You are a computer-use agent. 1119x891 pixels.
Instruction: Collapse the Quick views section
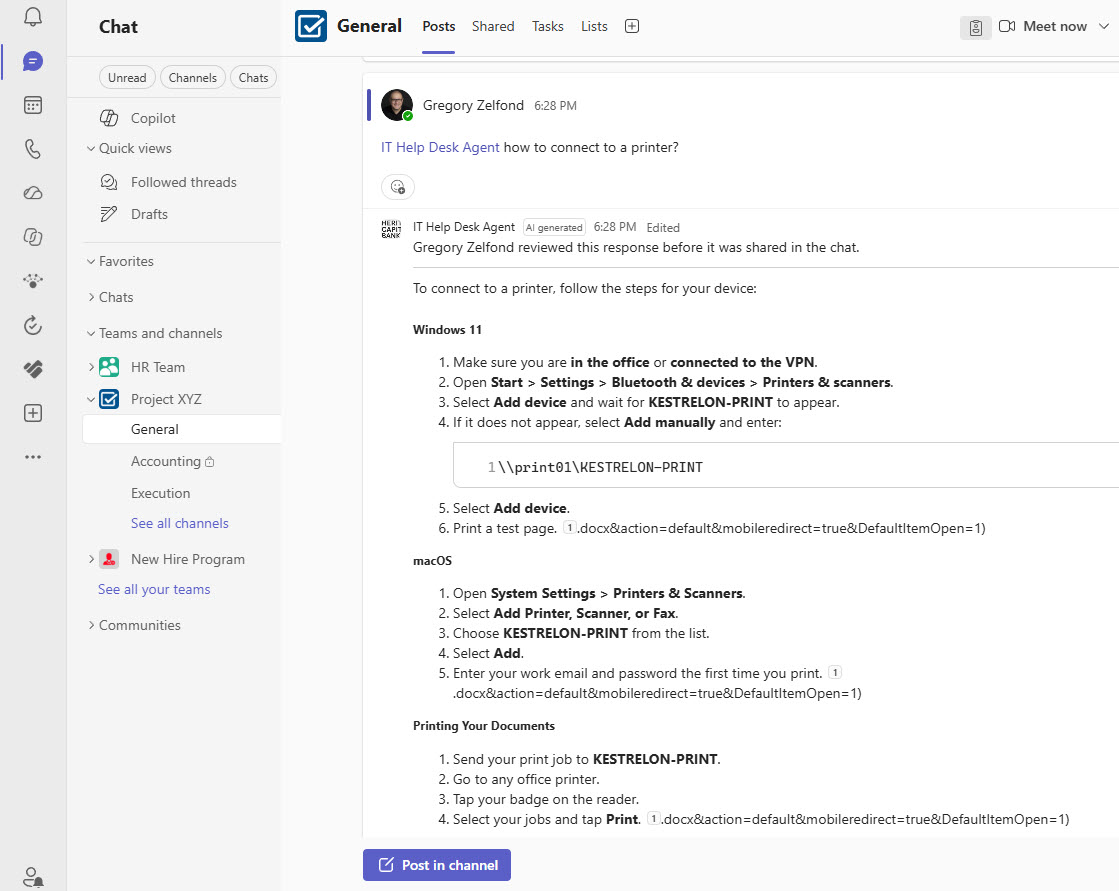91,148
